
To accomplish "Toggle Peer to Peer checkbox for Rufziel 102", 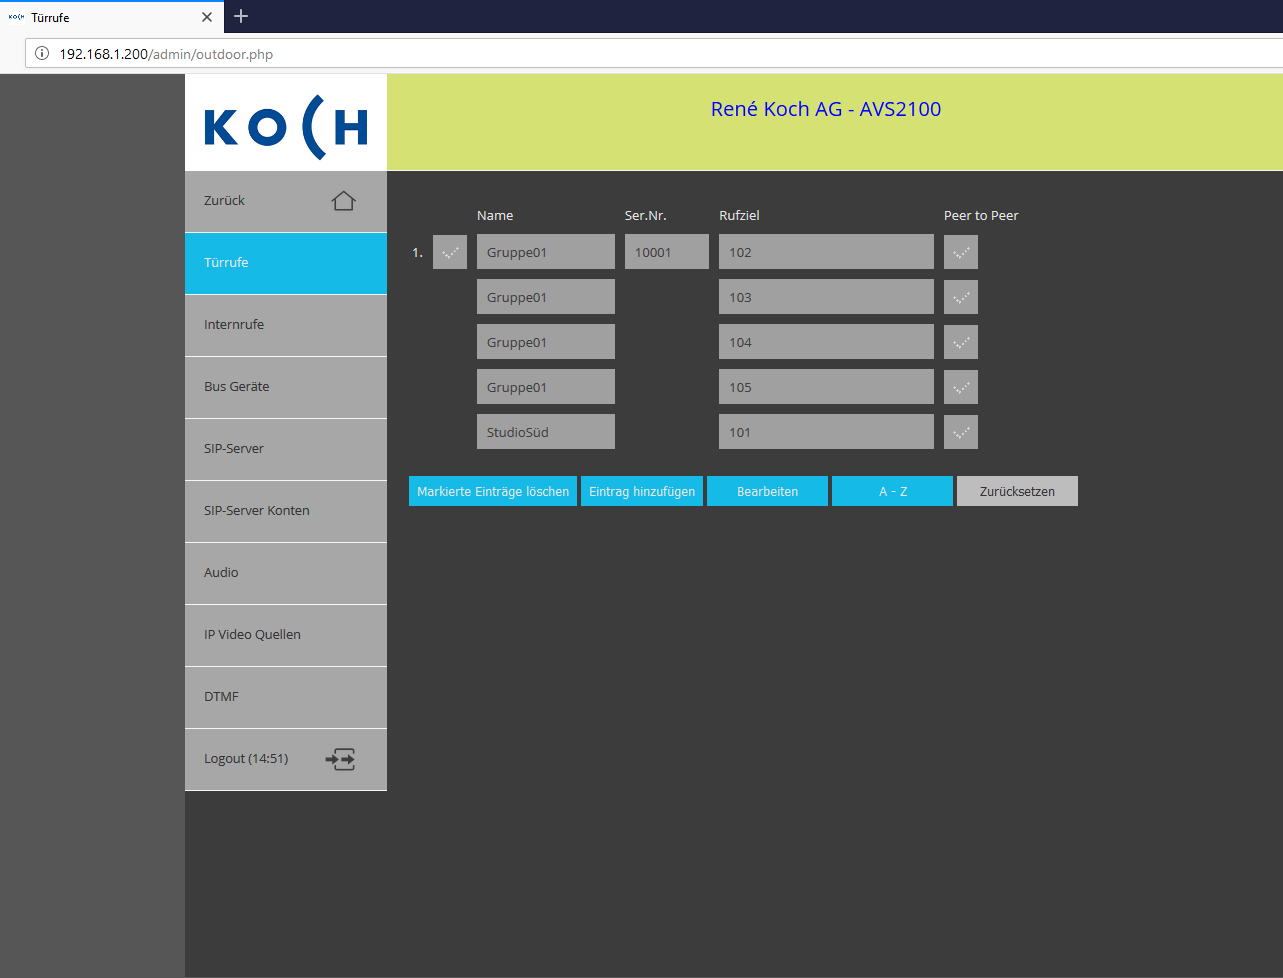I will pyautogui.click(x=961, y=252).
